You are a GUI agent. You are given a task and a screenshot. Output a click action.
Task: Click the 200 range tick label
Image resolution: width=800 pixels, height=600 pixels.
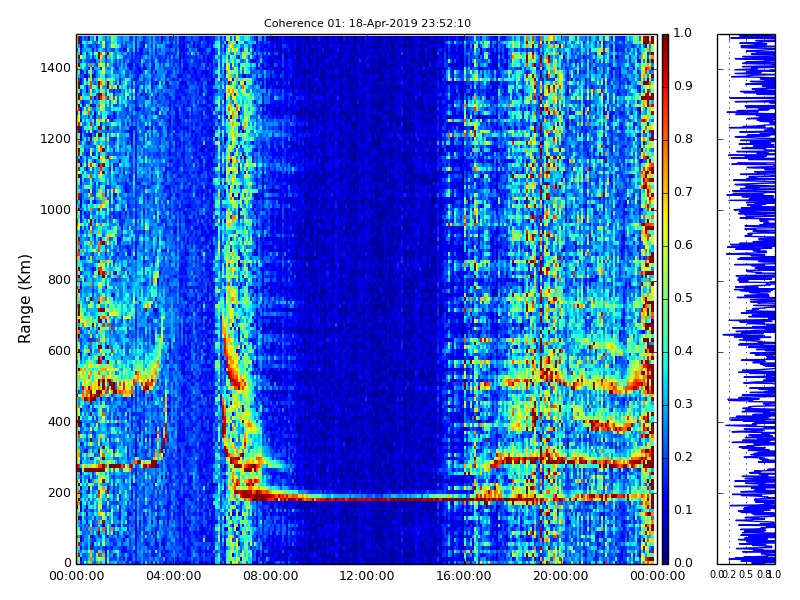tap(59, 493)
